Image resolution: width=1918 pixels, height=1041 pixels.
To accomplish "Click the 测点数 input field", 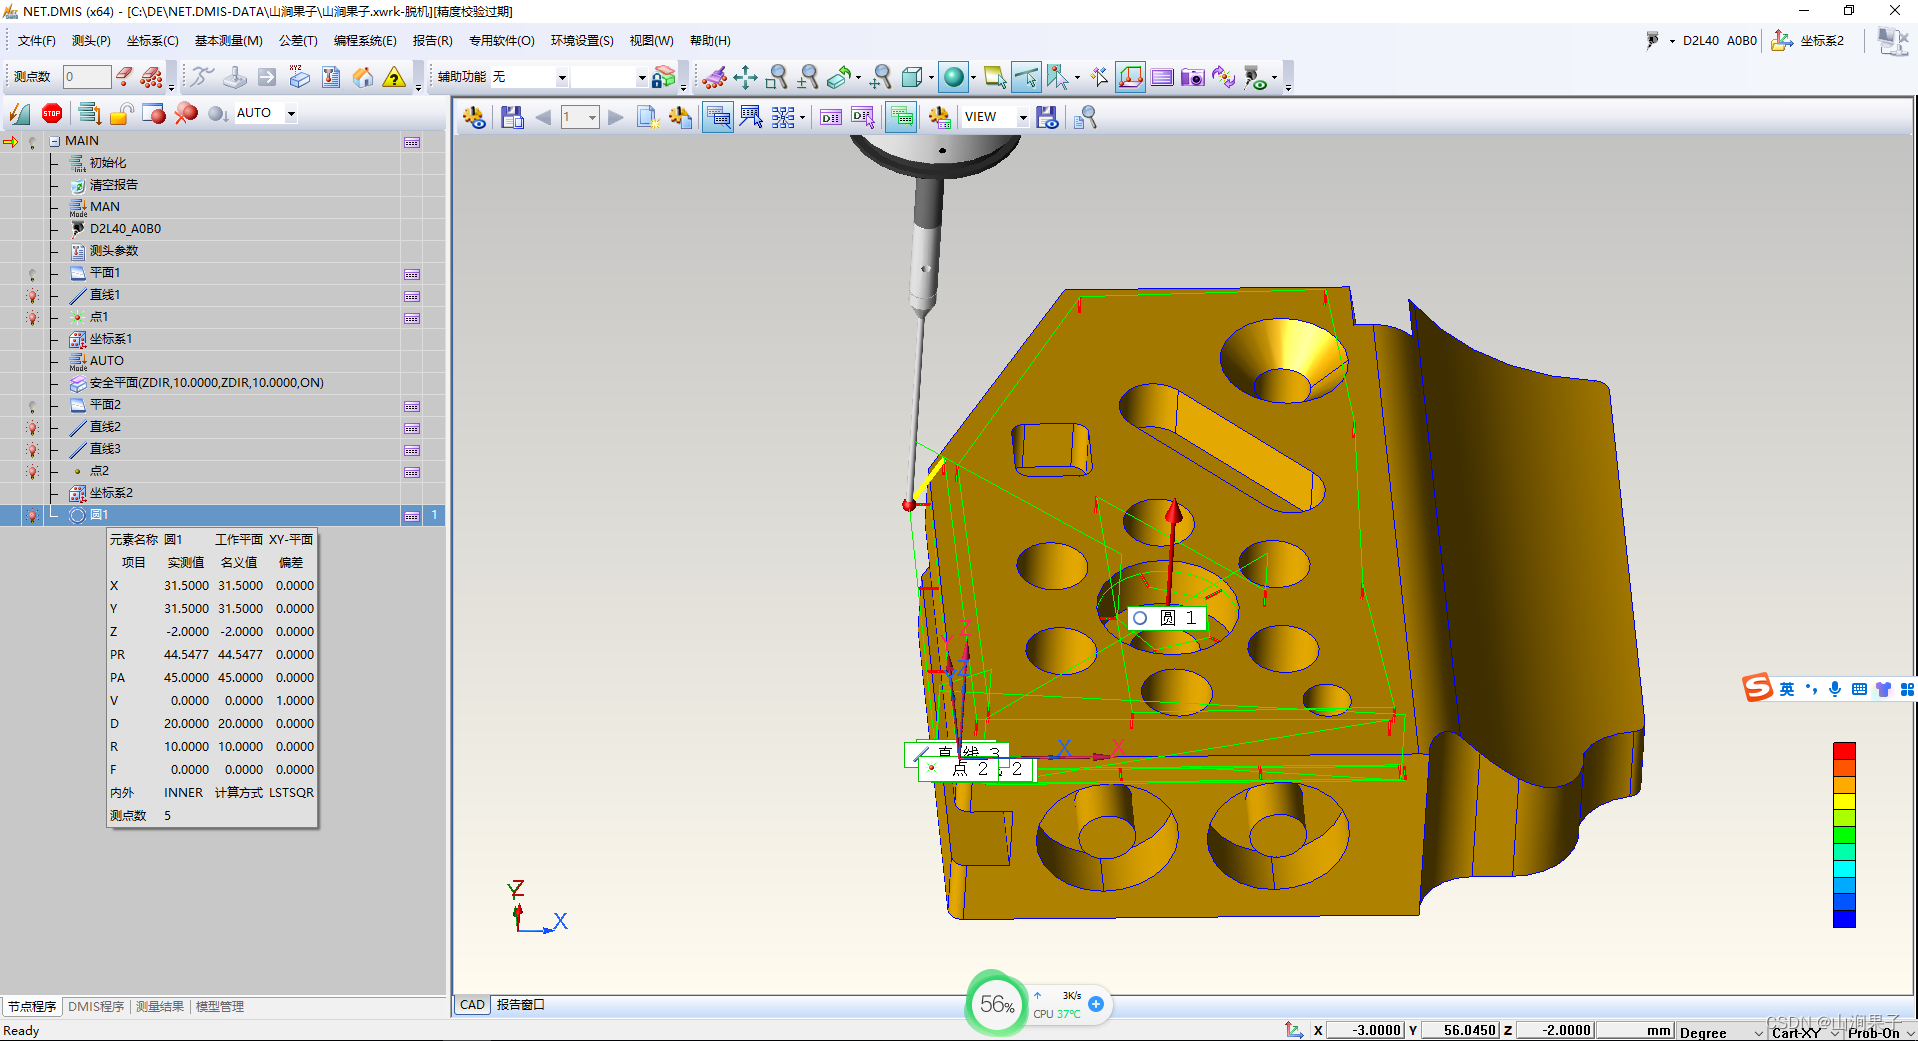I will click(86, 77).
